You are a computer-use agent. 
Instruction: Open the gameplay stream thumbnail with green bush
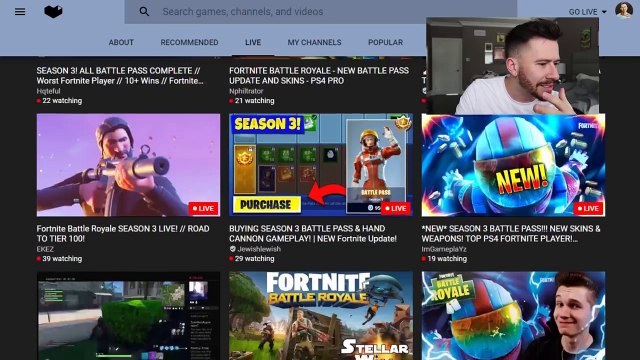coord(128,316)
